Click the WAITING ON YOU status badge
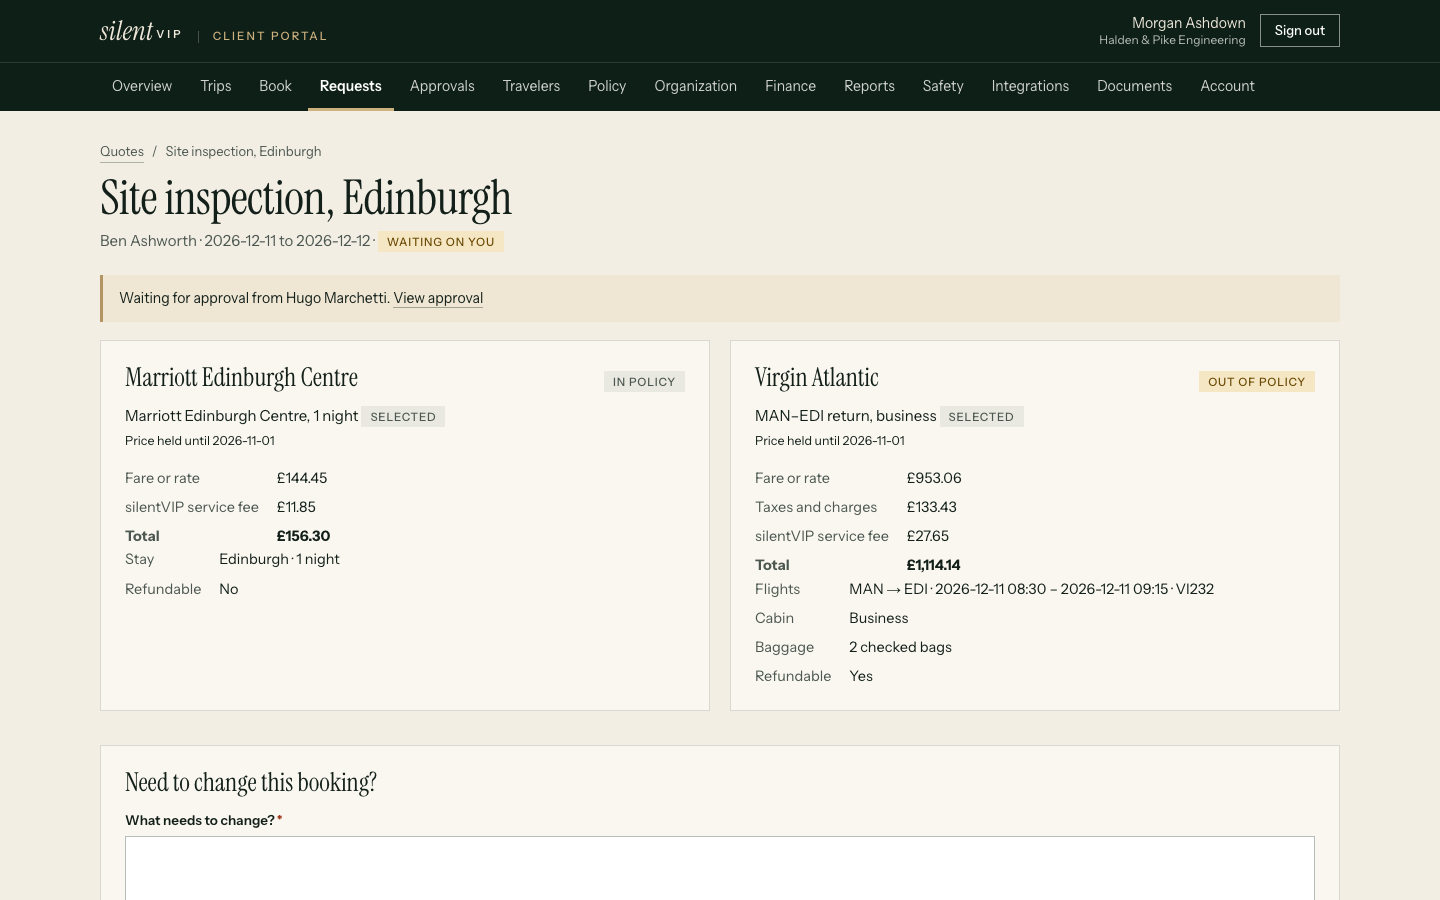This screenshot has width=1440, height=900. click(x=441, y=242)
